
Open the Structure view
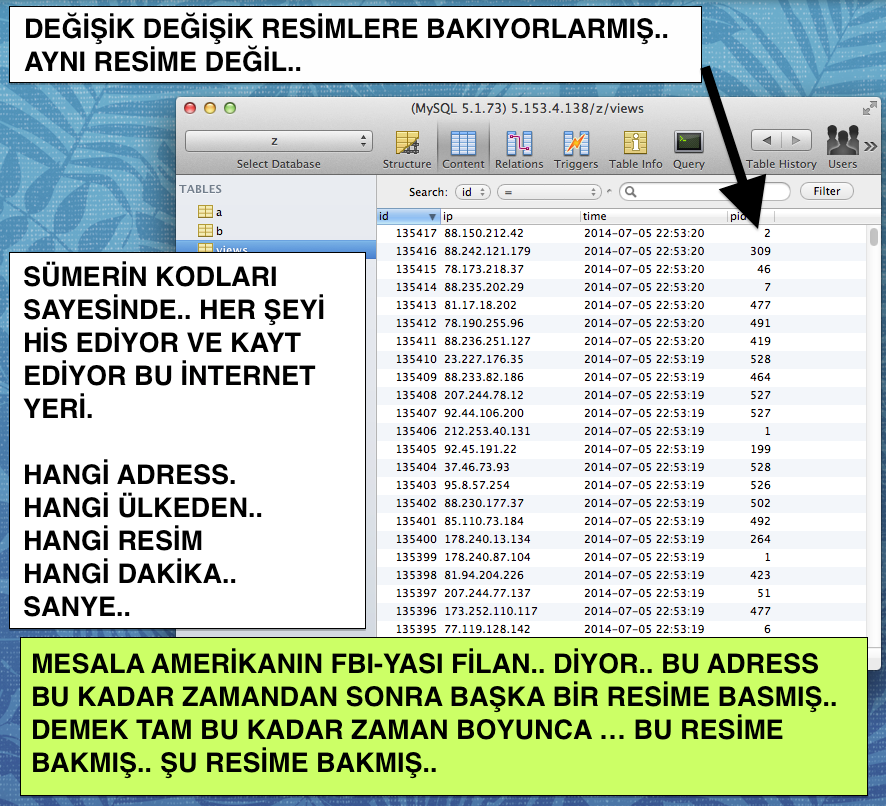(407, 149)
